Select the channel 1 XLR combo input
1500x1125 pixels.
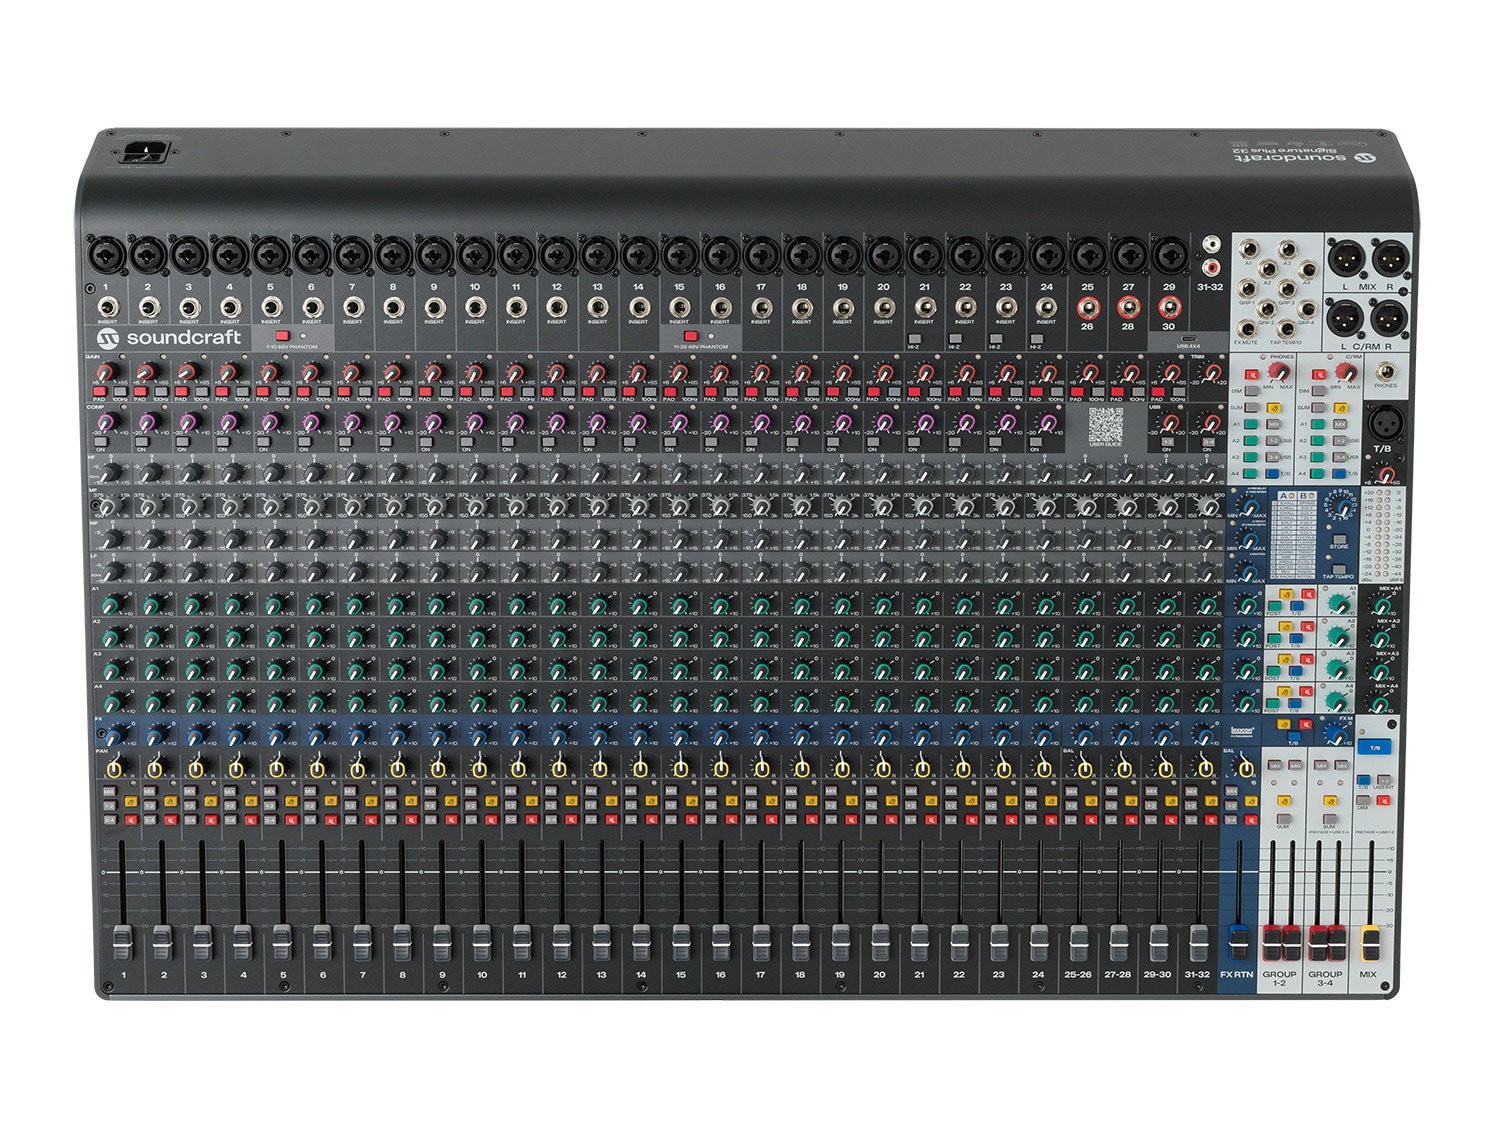pos(106,255)
